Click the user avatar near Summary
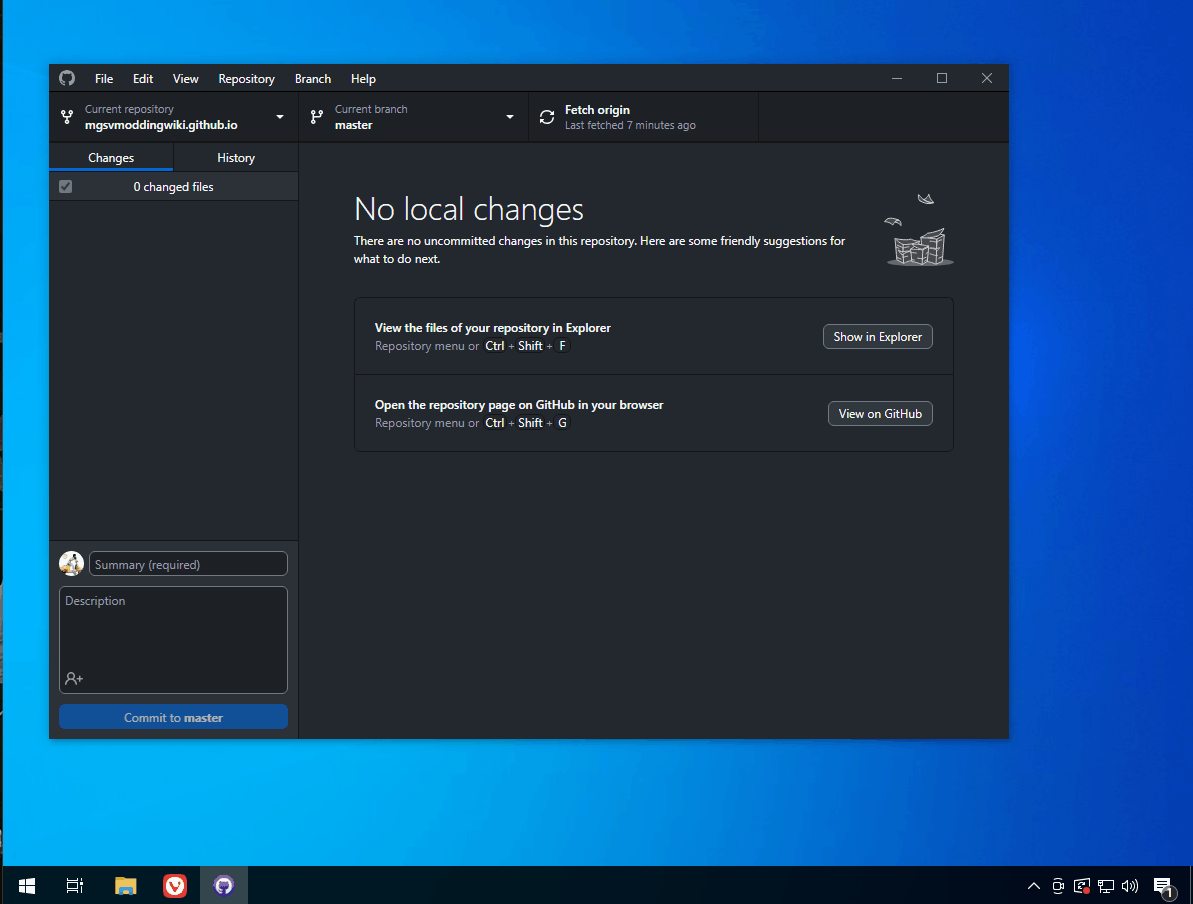This screenshot has width=1193, height=904. [72, 564]
